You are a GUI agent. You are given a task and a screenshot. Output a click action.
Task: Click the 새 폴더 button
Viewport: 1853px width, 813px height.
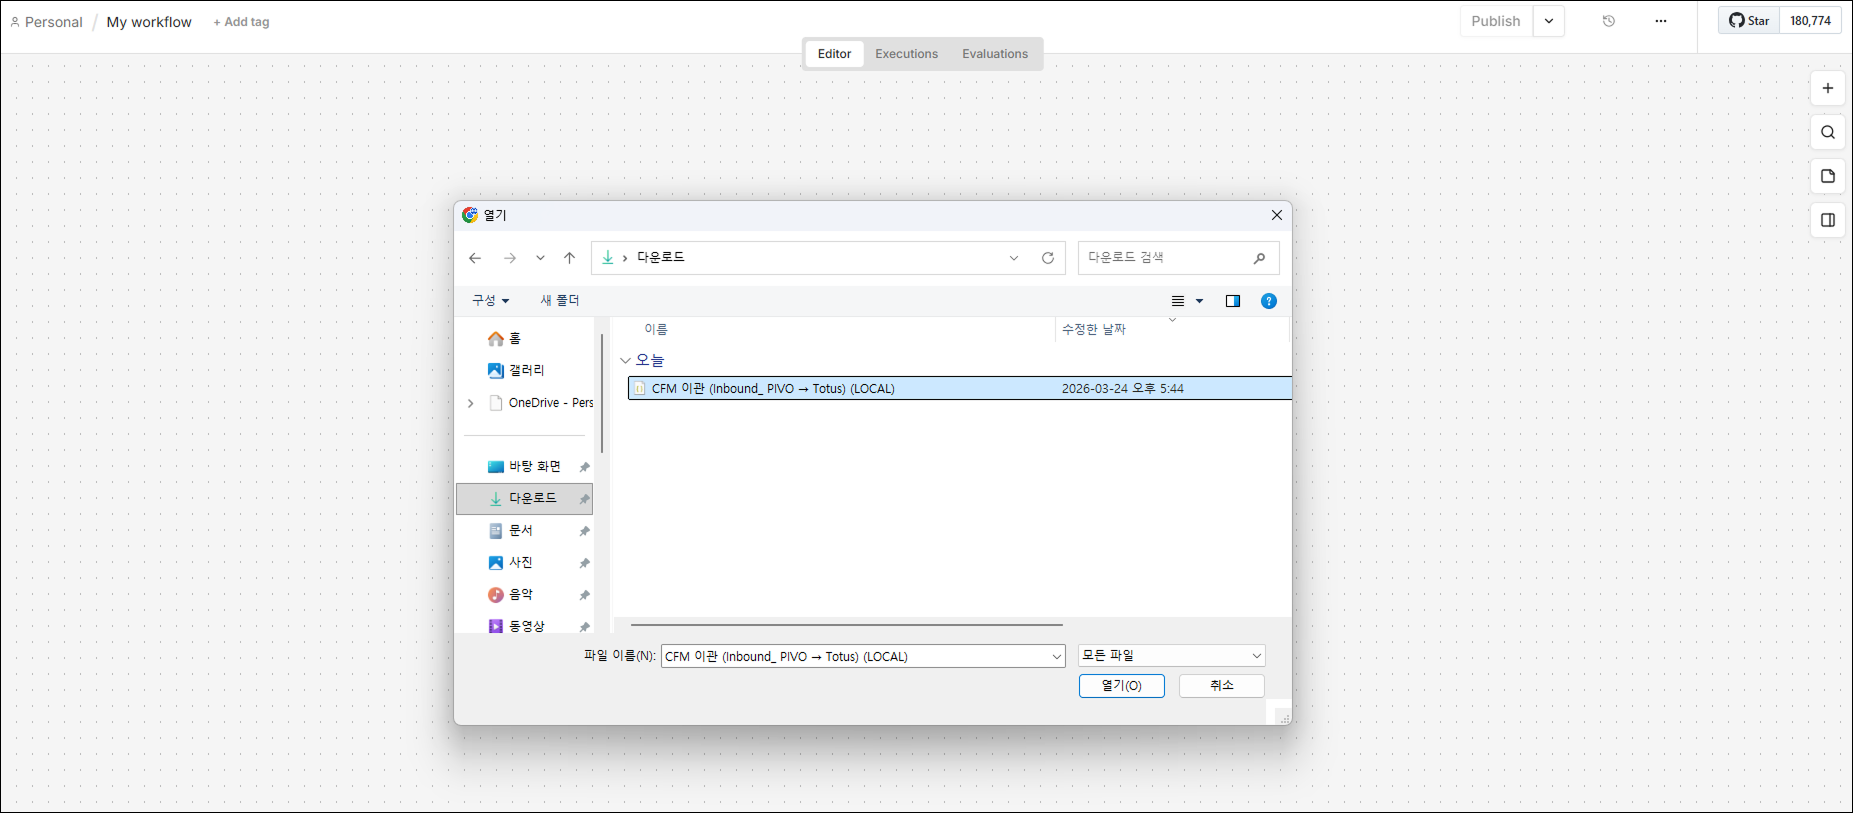(x=560, y=300)
